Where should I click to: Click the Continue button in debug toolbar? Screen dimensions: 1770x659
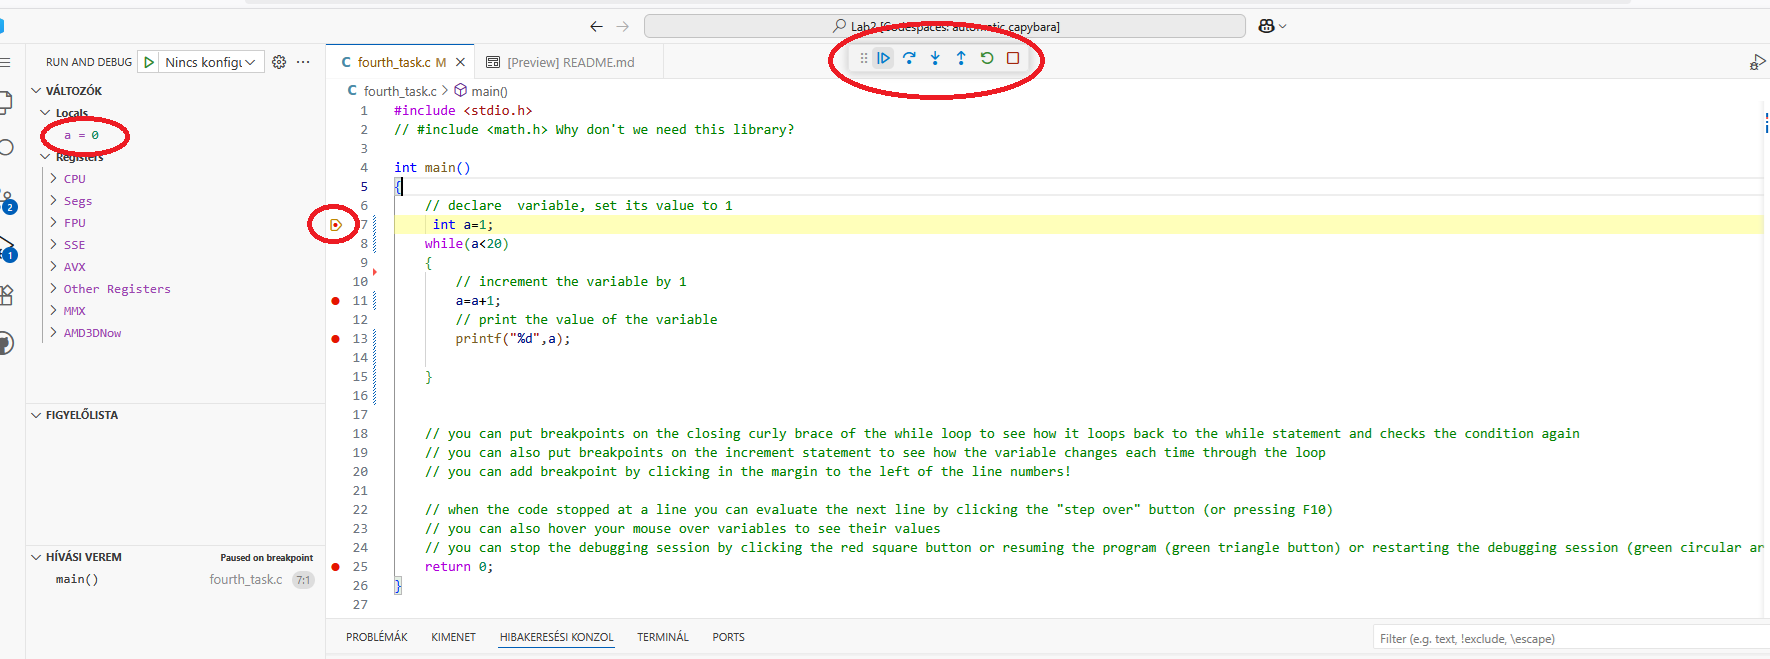coord(883,58)
